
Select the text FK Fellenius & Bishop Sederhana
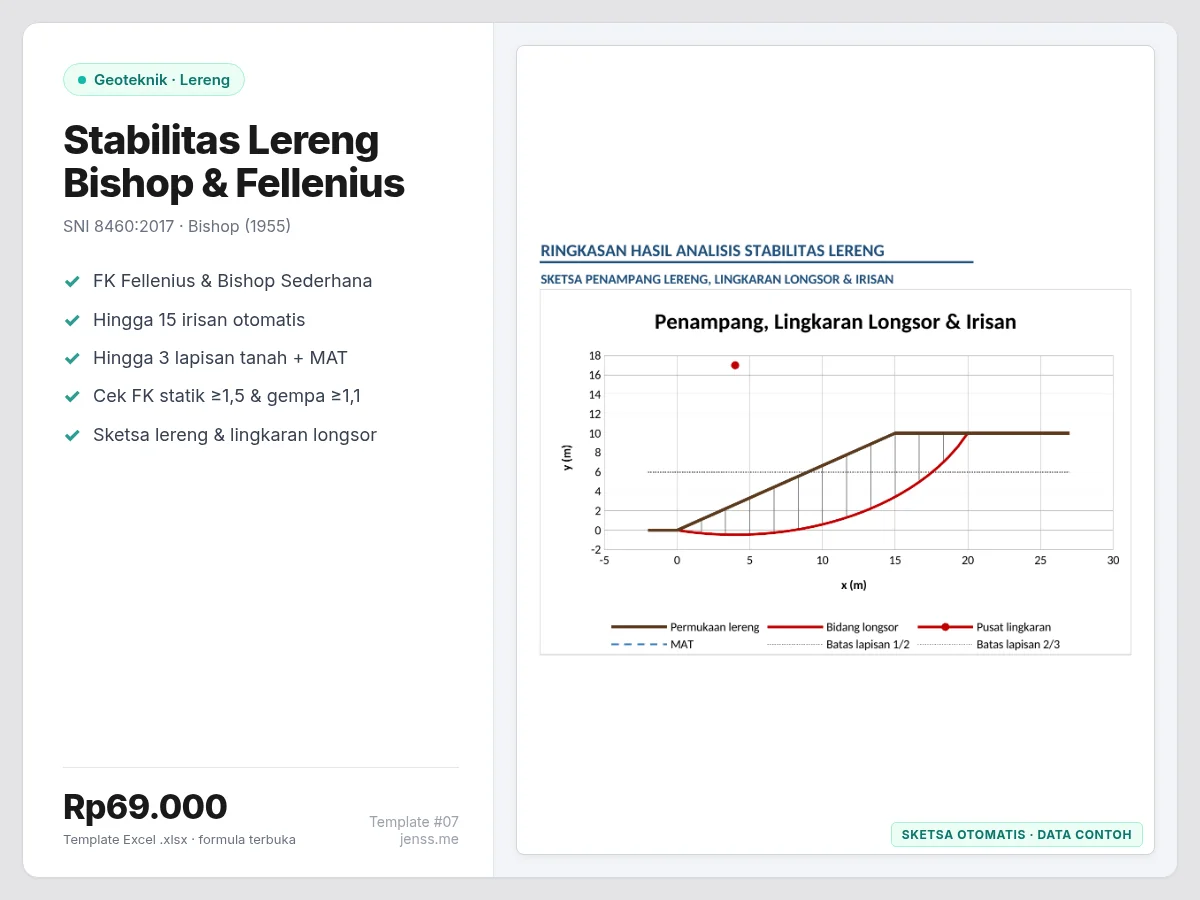click(x=233, y=281)
